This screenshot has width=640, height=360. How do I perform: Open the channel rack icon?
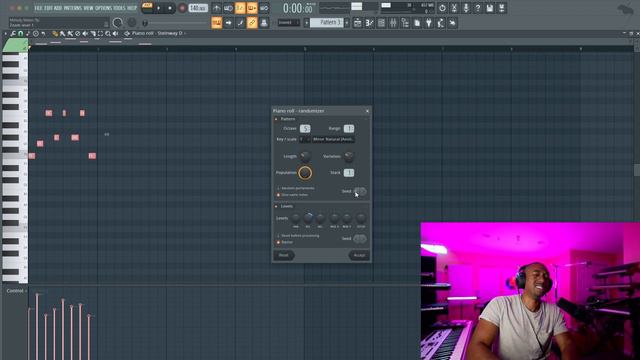(x=381, y=23)
